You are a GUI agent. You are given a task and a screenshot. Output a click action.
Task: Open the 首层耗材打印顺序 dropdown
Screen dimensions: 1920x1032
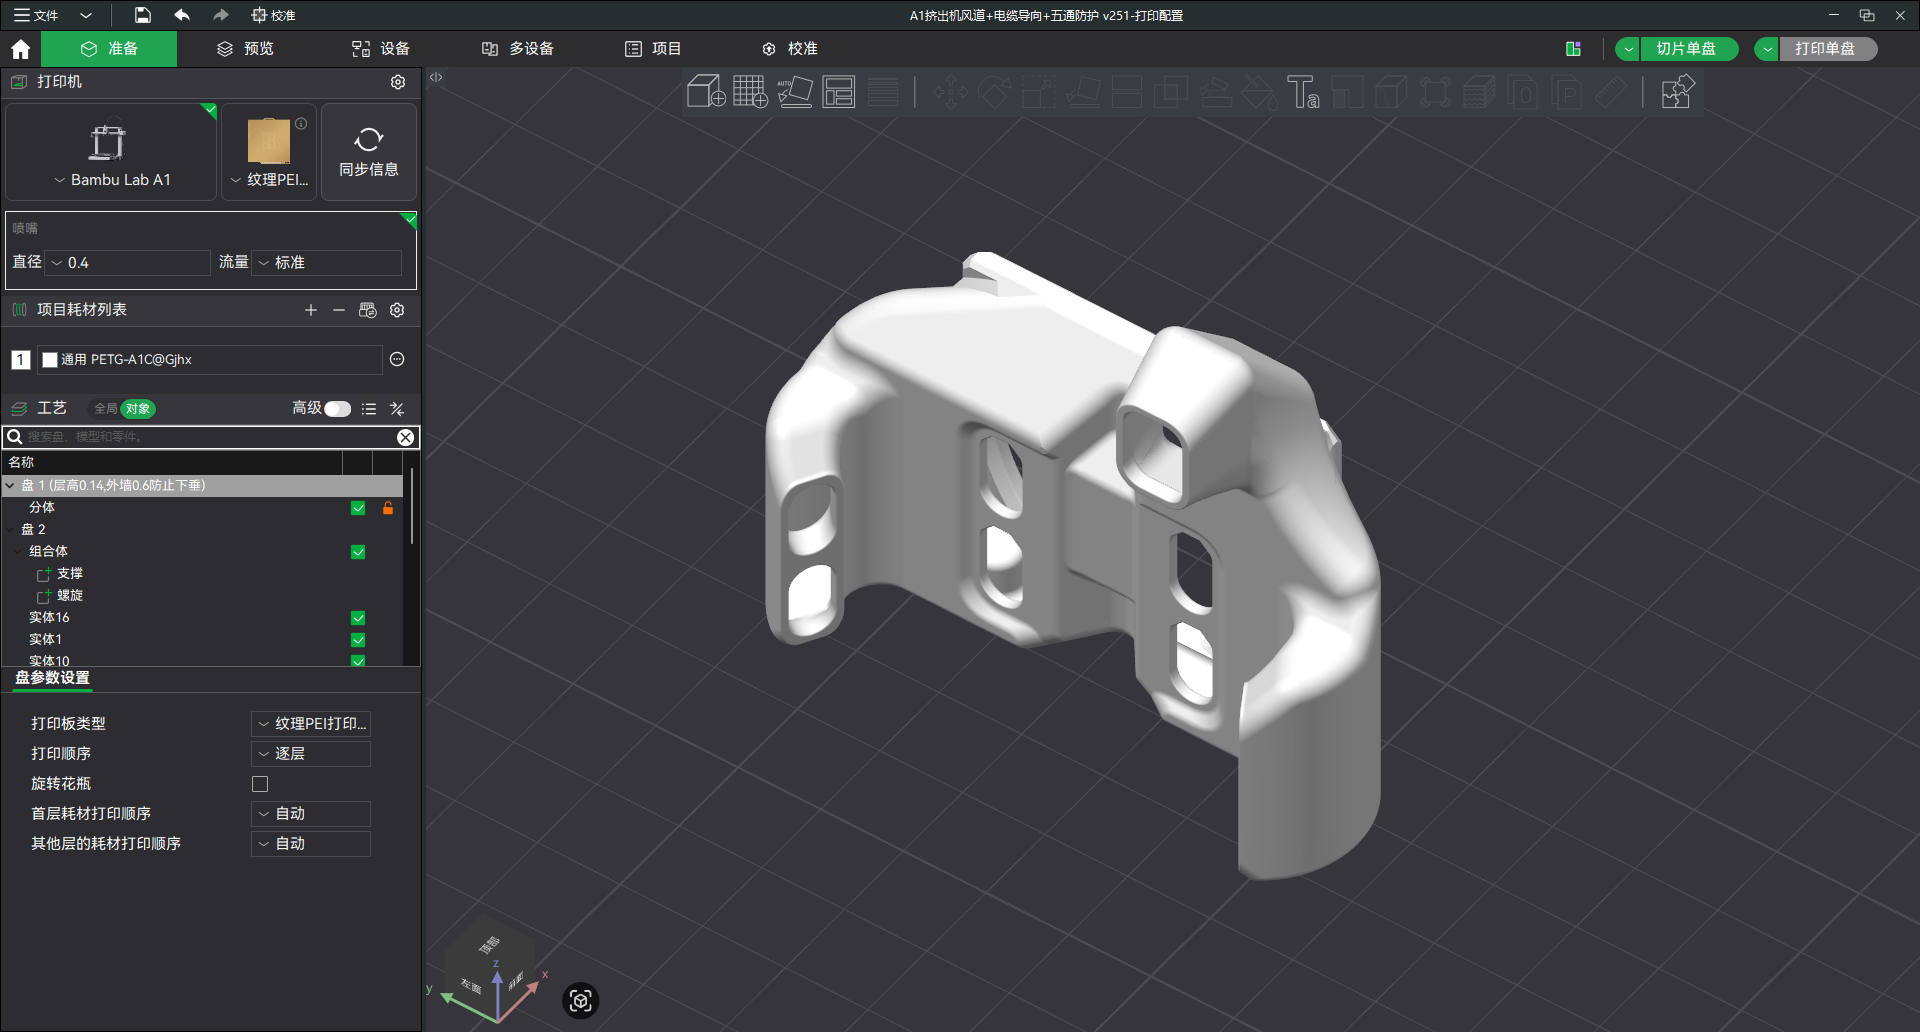pos(311,814)
